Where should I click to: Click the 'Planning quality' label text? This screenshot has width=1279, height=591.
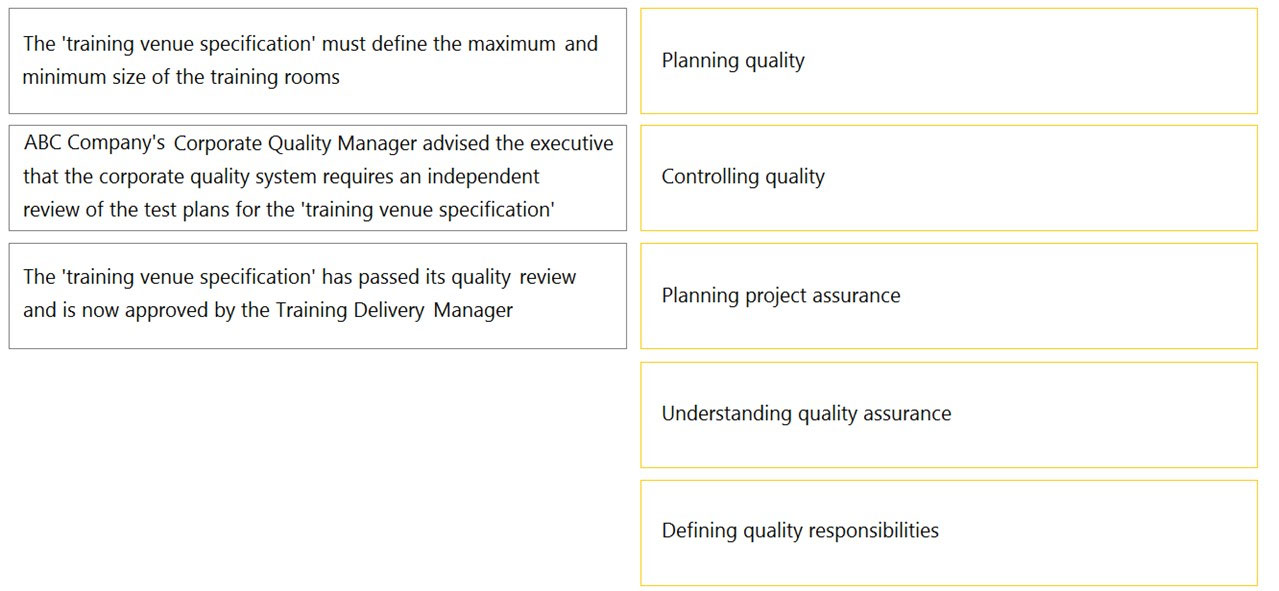pyautogui.click(x=733, y=61)
